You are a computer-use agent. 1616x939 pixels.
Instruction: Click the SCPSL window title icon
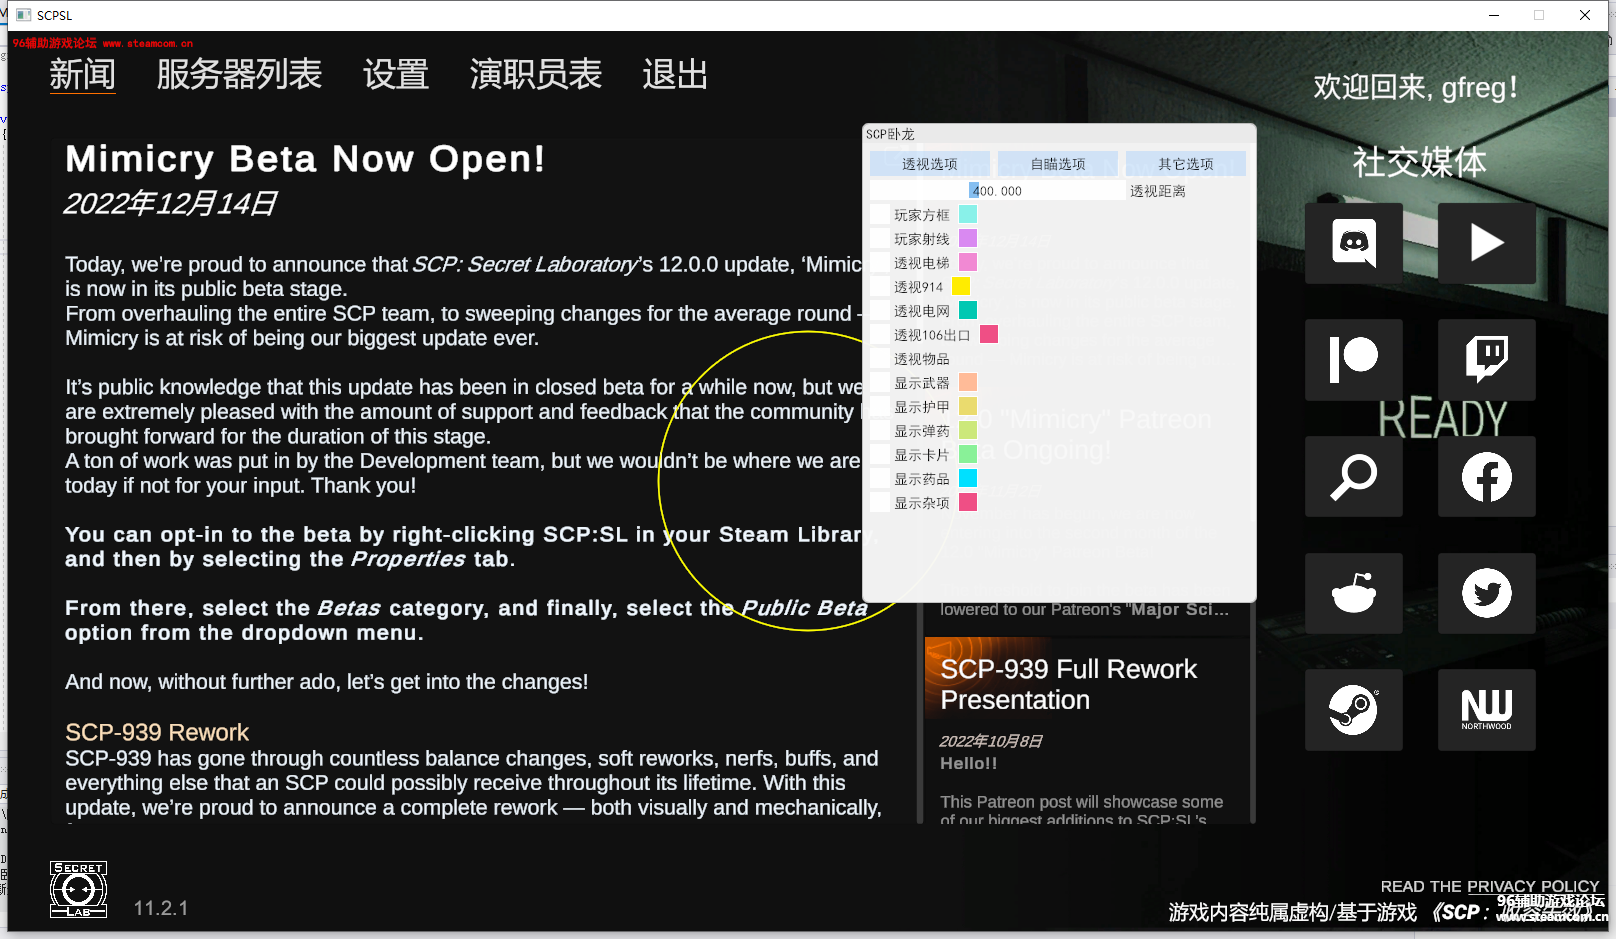click(24, 15)
